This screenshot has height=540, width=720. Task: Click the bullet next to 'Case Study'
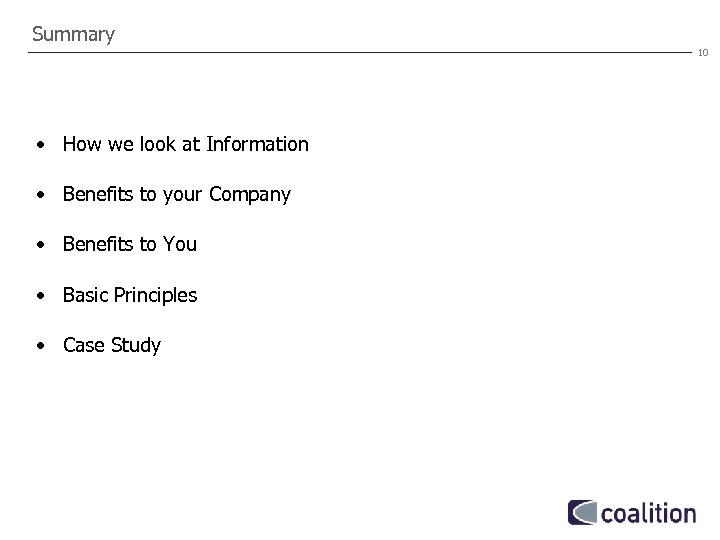[x=38, y=346]
